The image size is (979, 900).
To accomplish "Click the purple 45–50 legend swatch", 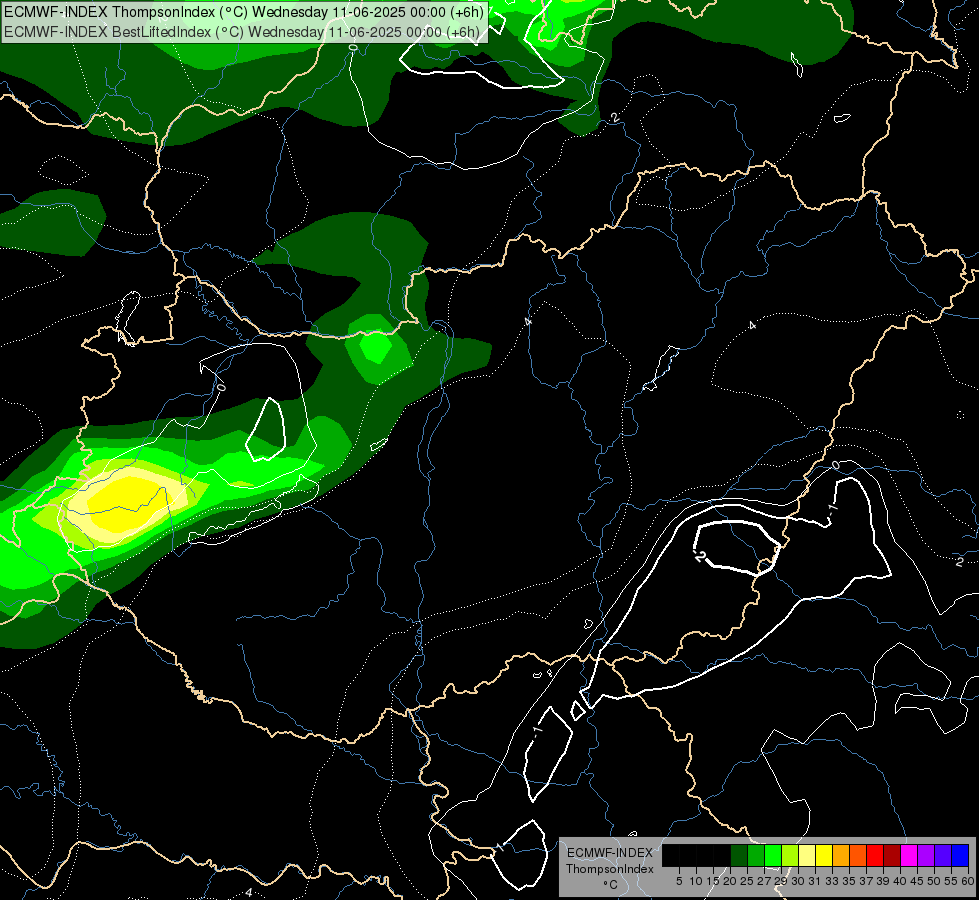I will [926, 855].
